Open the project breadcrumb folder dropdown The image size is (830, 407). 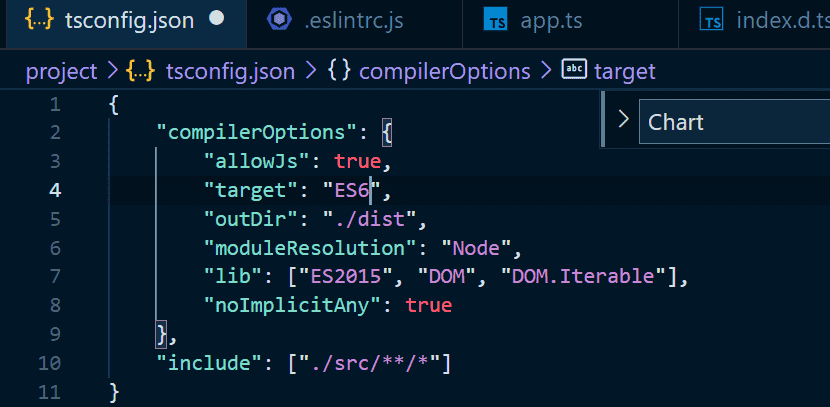click(x=62, y=71)
